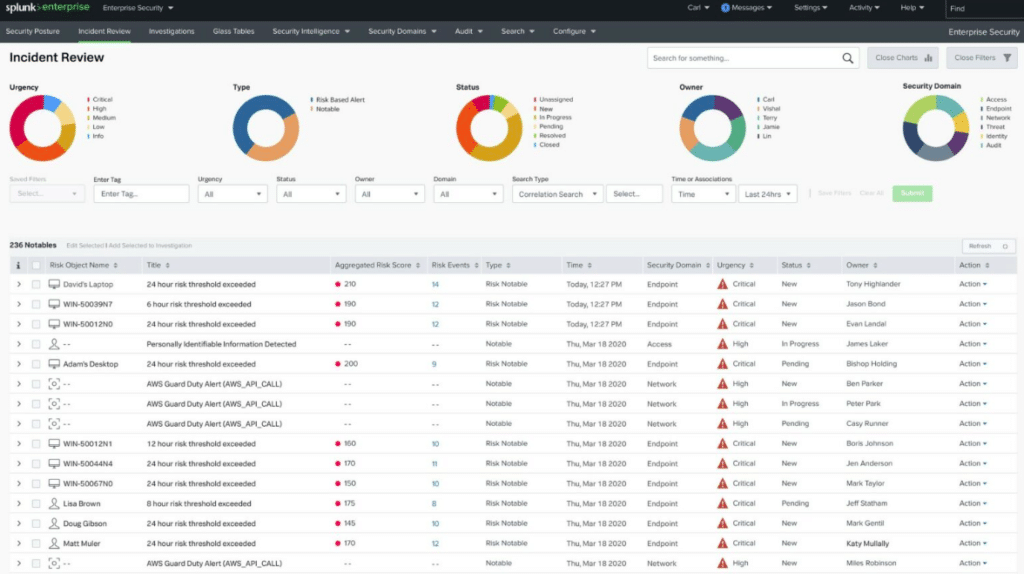Sort by Aggregated Risk Score column

[x=418, y=266]
